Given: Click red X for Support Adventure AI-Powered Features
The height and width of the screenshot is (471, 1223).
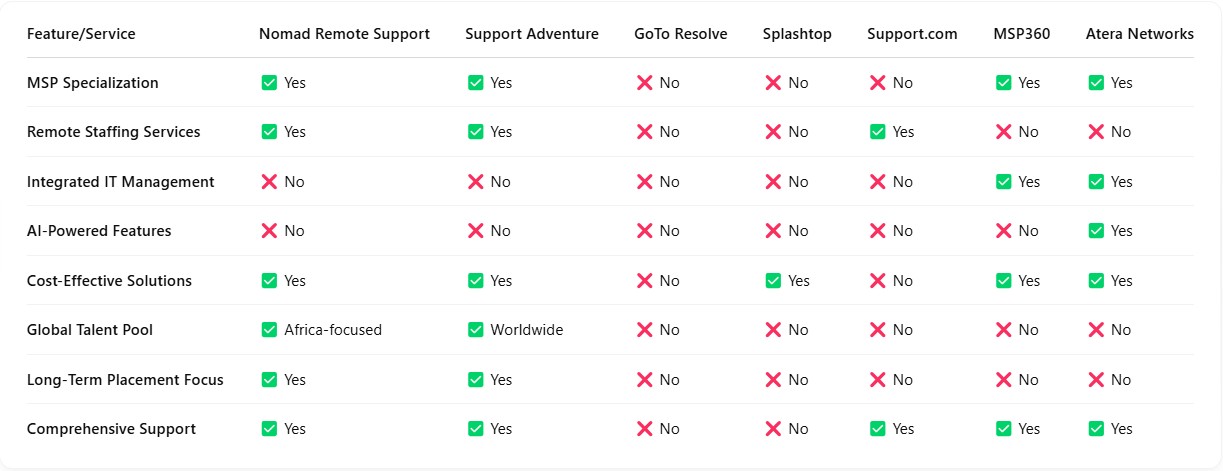Looking at the screenshot, I should point(476,231).
